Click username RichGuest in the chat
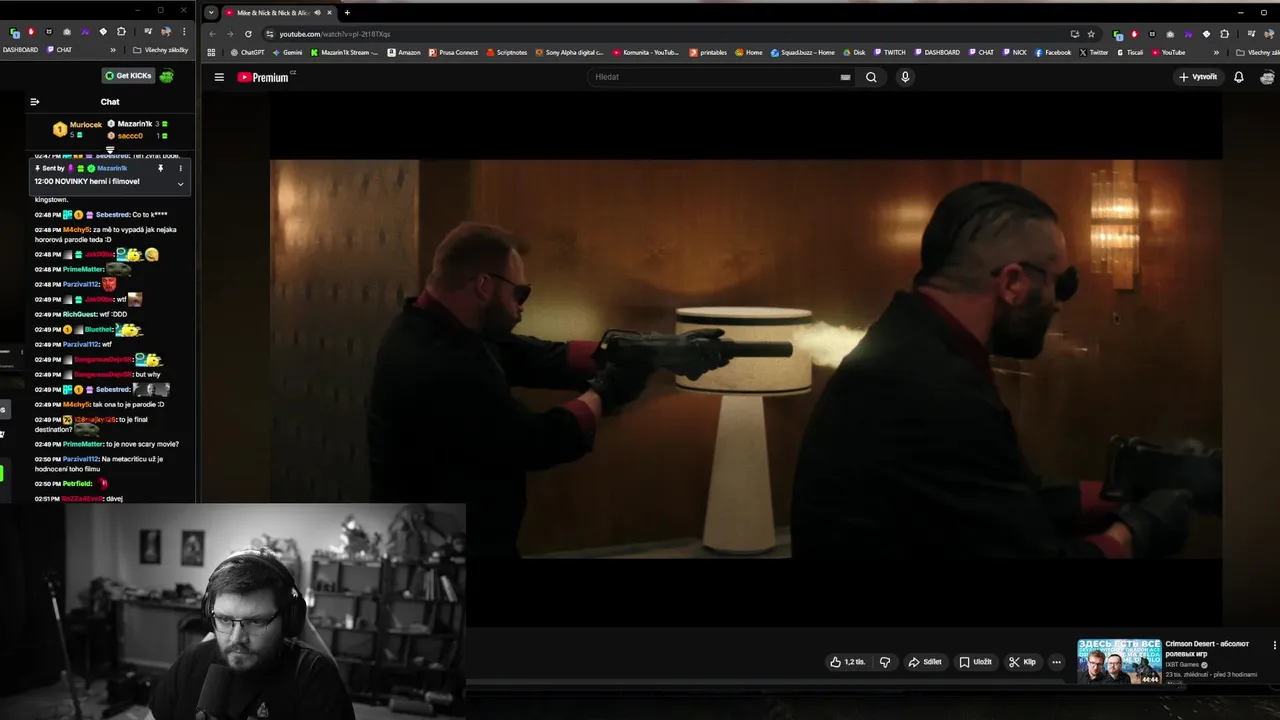 pos(81,314)
